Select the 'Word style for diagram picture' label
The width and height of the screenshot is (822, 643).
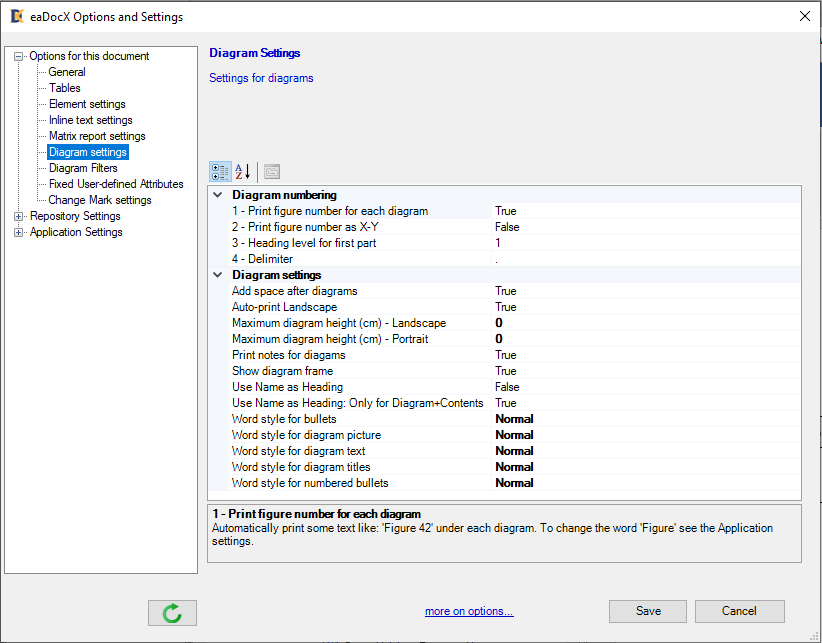point(307,435)
